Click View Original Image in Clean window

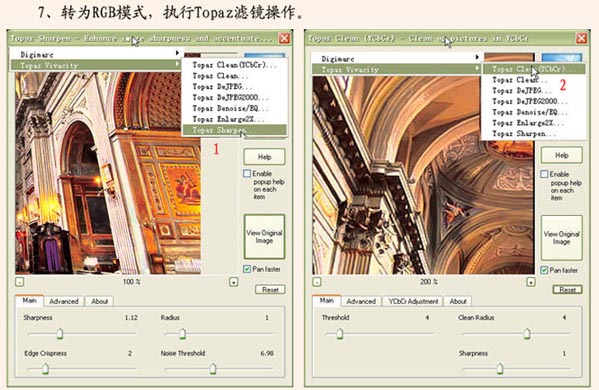(562, 238)
